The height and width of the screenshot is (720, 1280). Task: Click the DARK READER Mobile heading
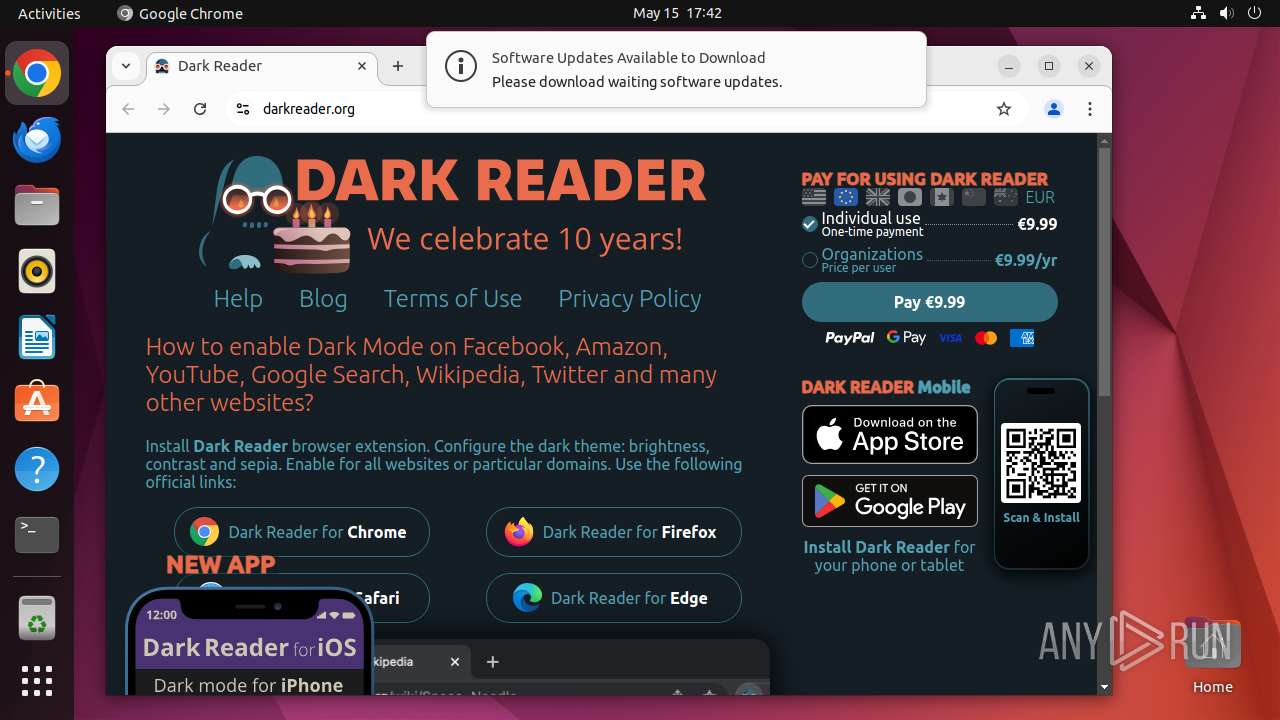pos(886,387)
